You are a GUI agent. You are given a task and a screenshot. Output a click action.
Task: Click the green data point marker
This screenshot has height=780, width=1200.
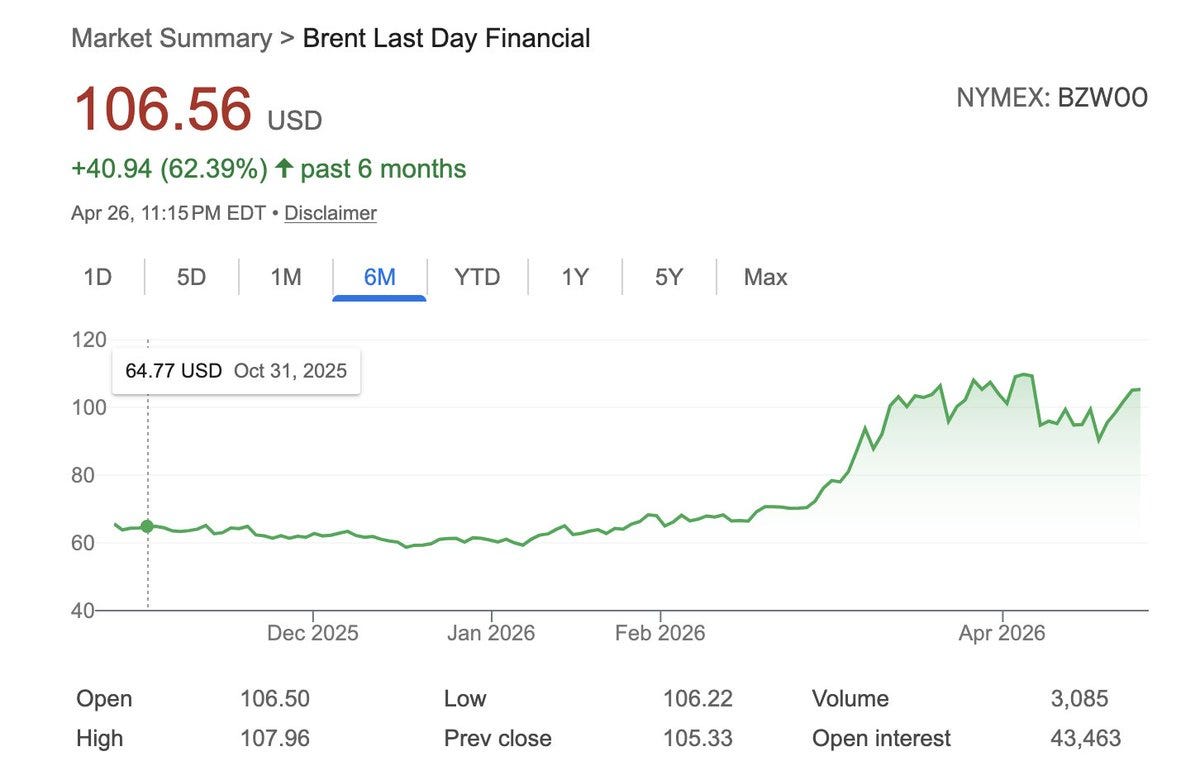[x=148, y=526]
